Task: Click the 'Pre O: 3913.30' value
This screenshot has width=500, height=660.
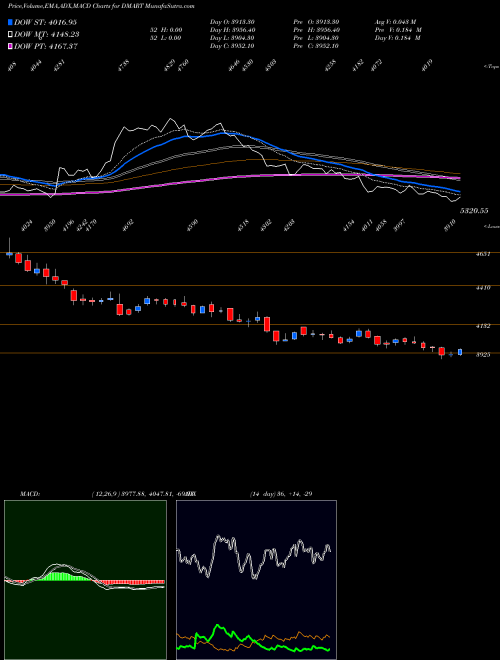Action: tap(316, 22)
